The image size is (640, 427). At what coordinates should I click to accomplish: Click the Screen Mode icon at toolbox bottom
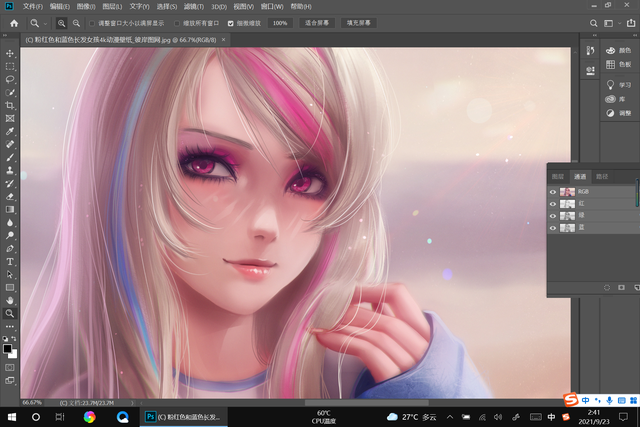[x=10, y=380]
